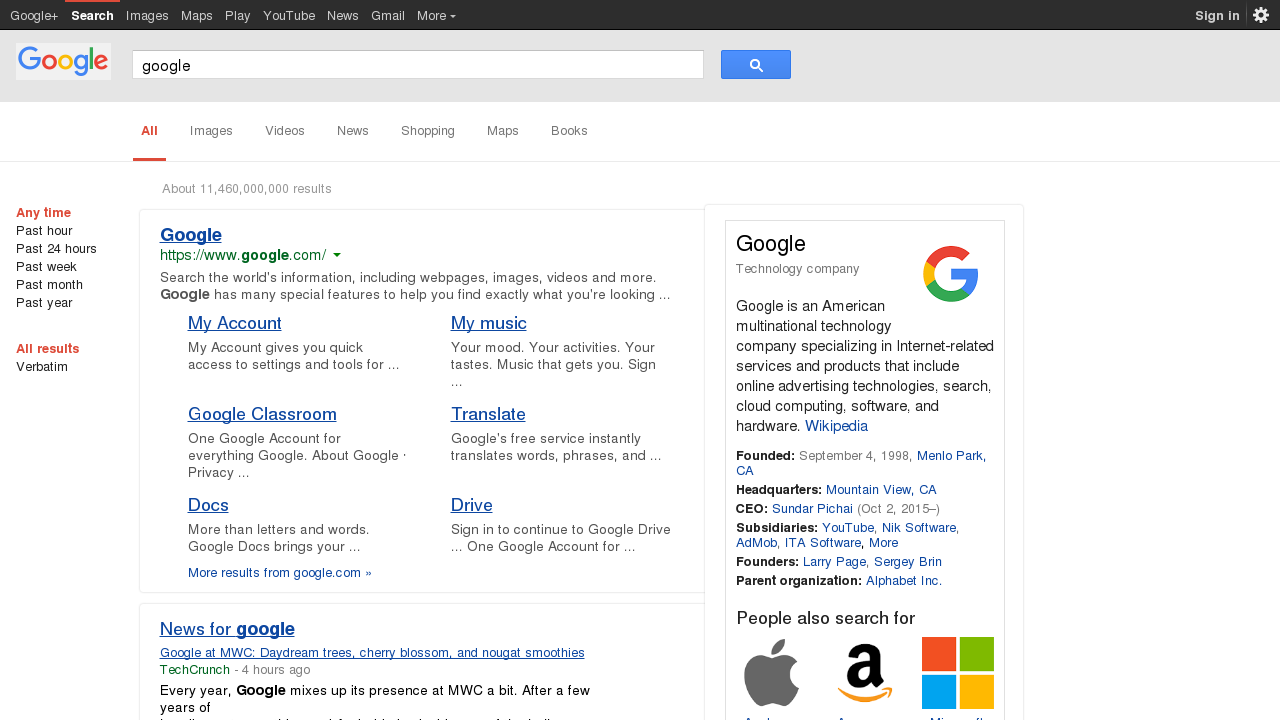Click the AdMob subsidiary link

pyautogui.click(x=756, y=543)
